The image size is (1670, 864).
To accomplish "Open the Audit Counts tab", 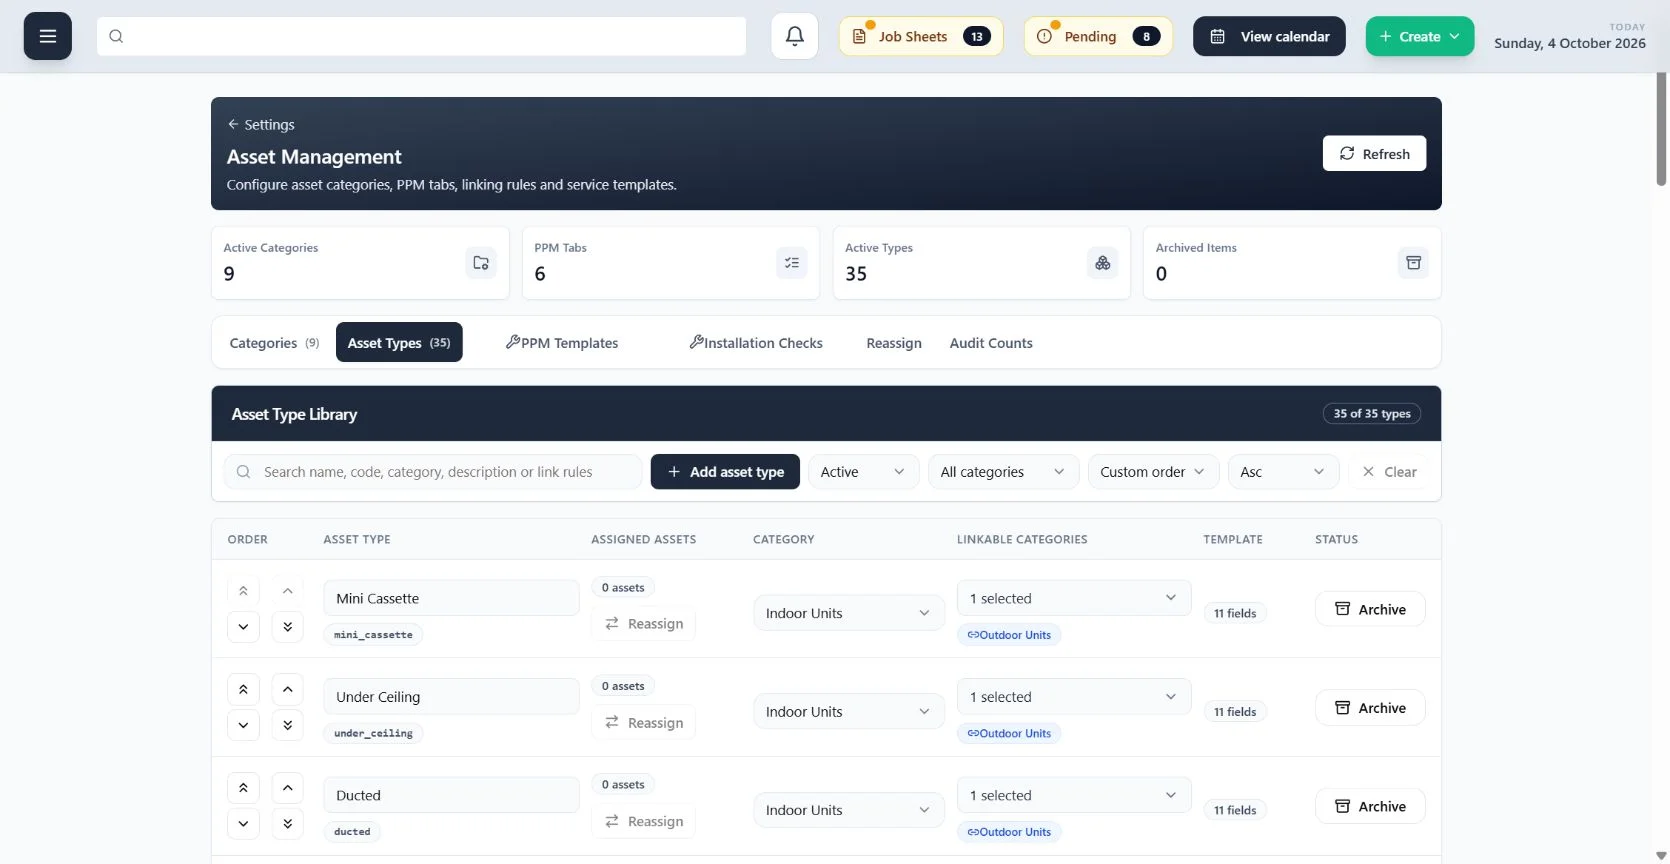I will point(991,343).
